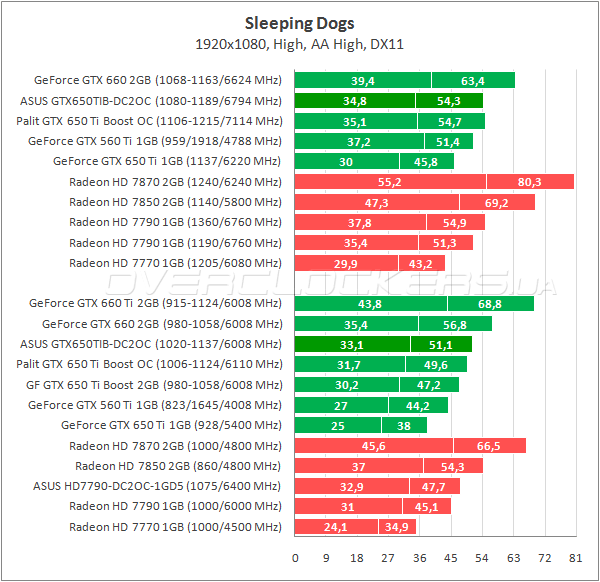Click the x-axis value 81
This screenshot has width=600, height=582.
click(575, 557)
